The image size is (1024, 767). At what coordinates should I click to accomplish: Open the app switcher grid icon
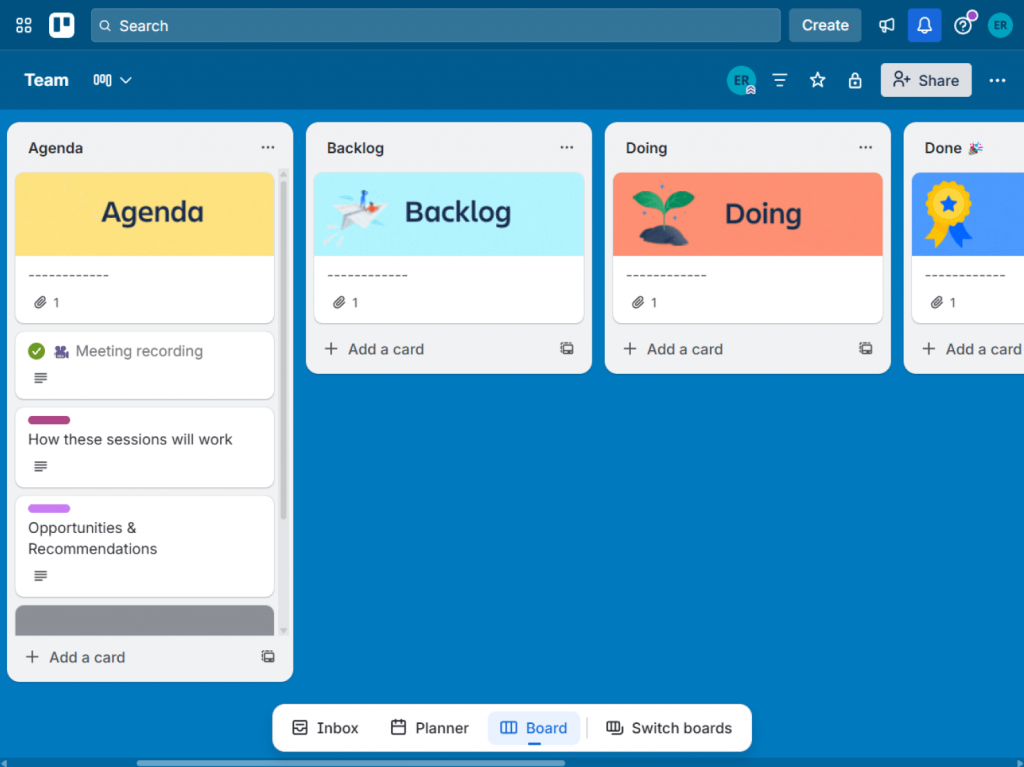click(24, 25)
